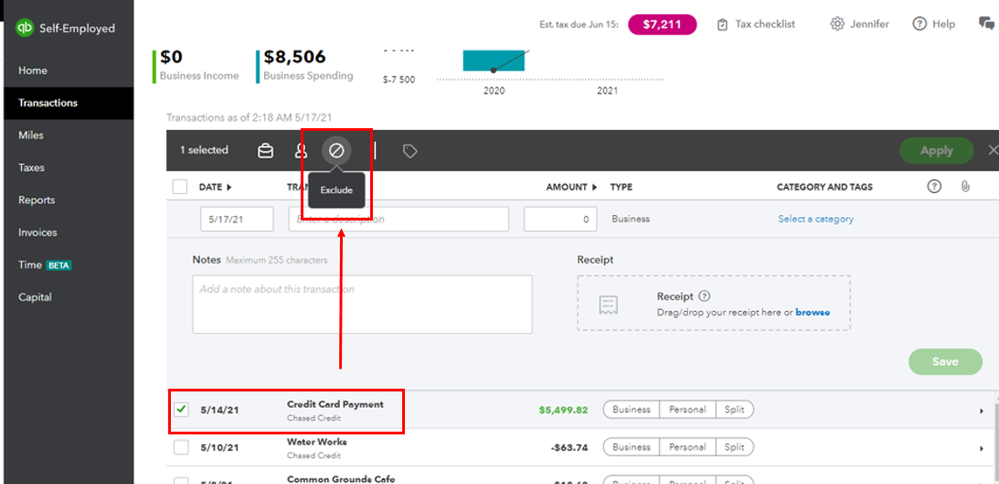This screenshot has height=484, width=999.
Task: Expand the Credit Card Payment row arrow
Action: 981,411
